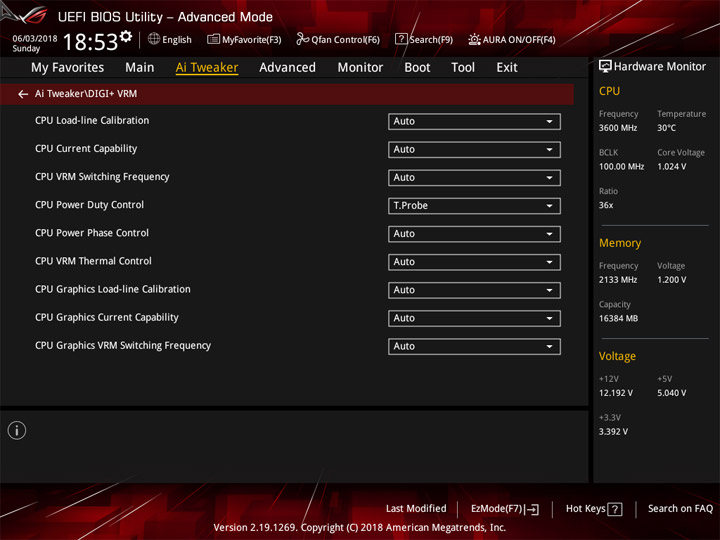Click Last Modified
720x540 pixels.
coord(416,509)
